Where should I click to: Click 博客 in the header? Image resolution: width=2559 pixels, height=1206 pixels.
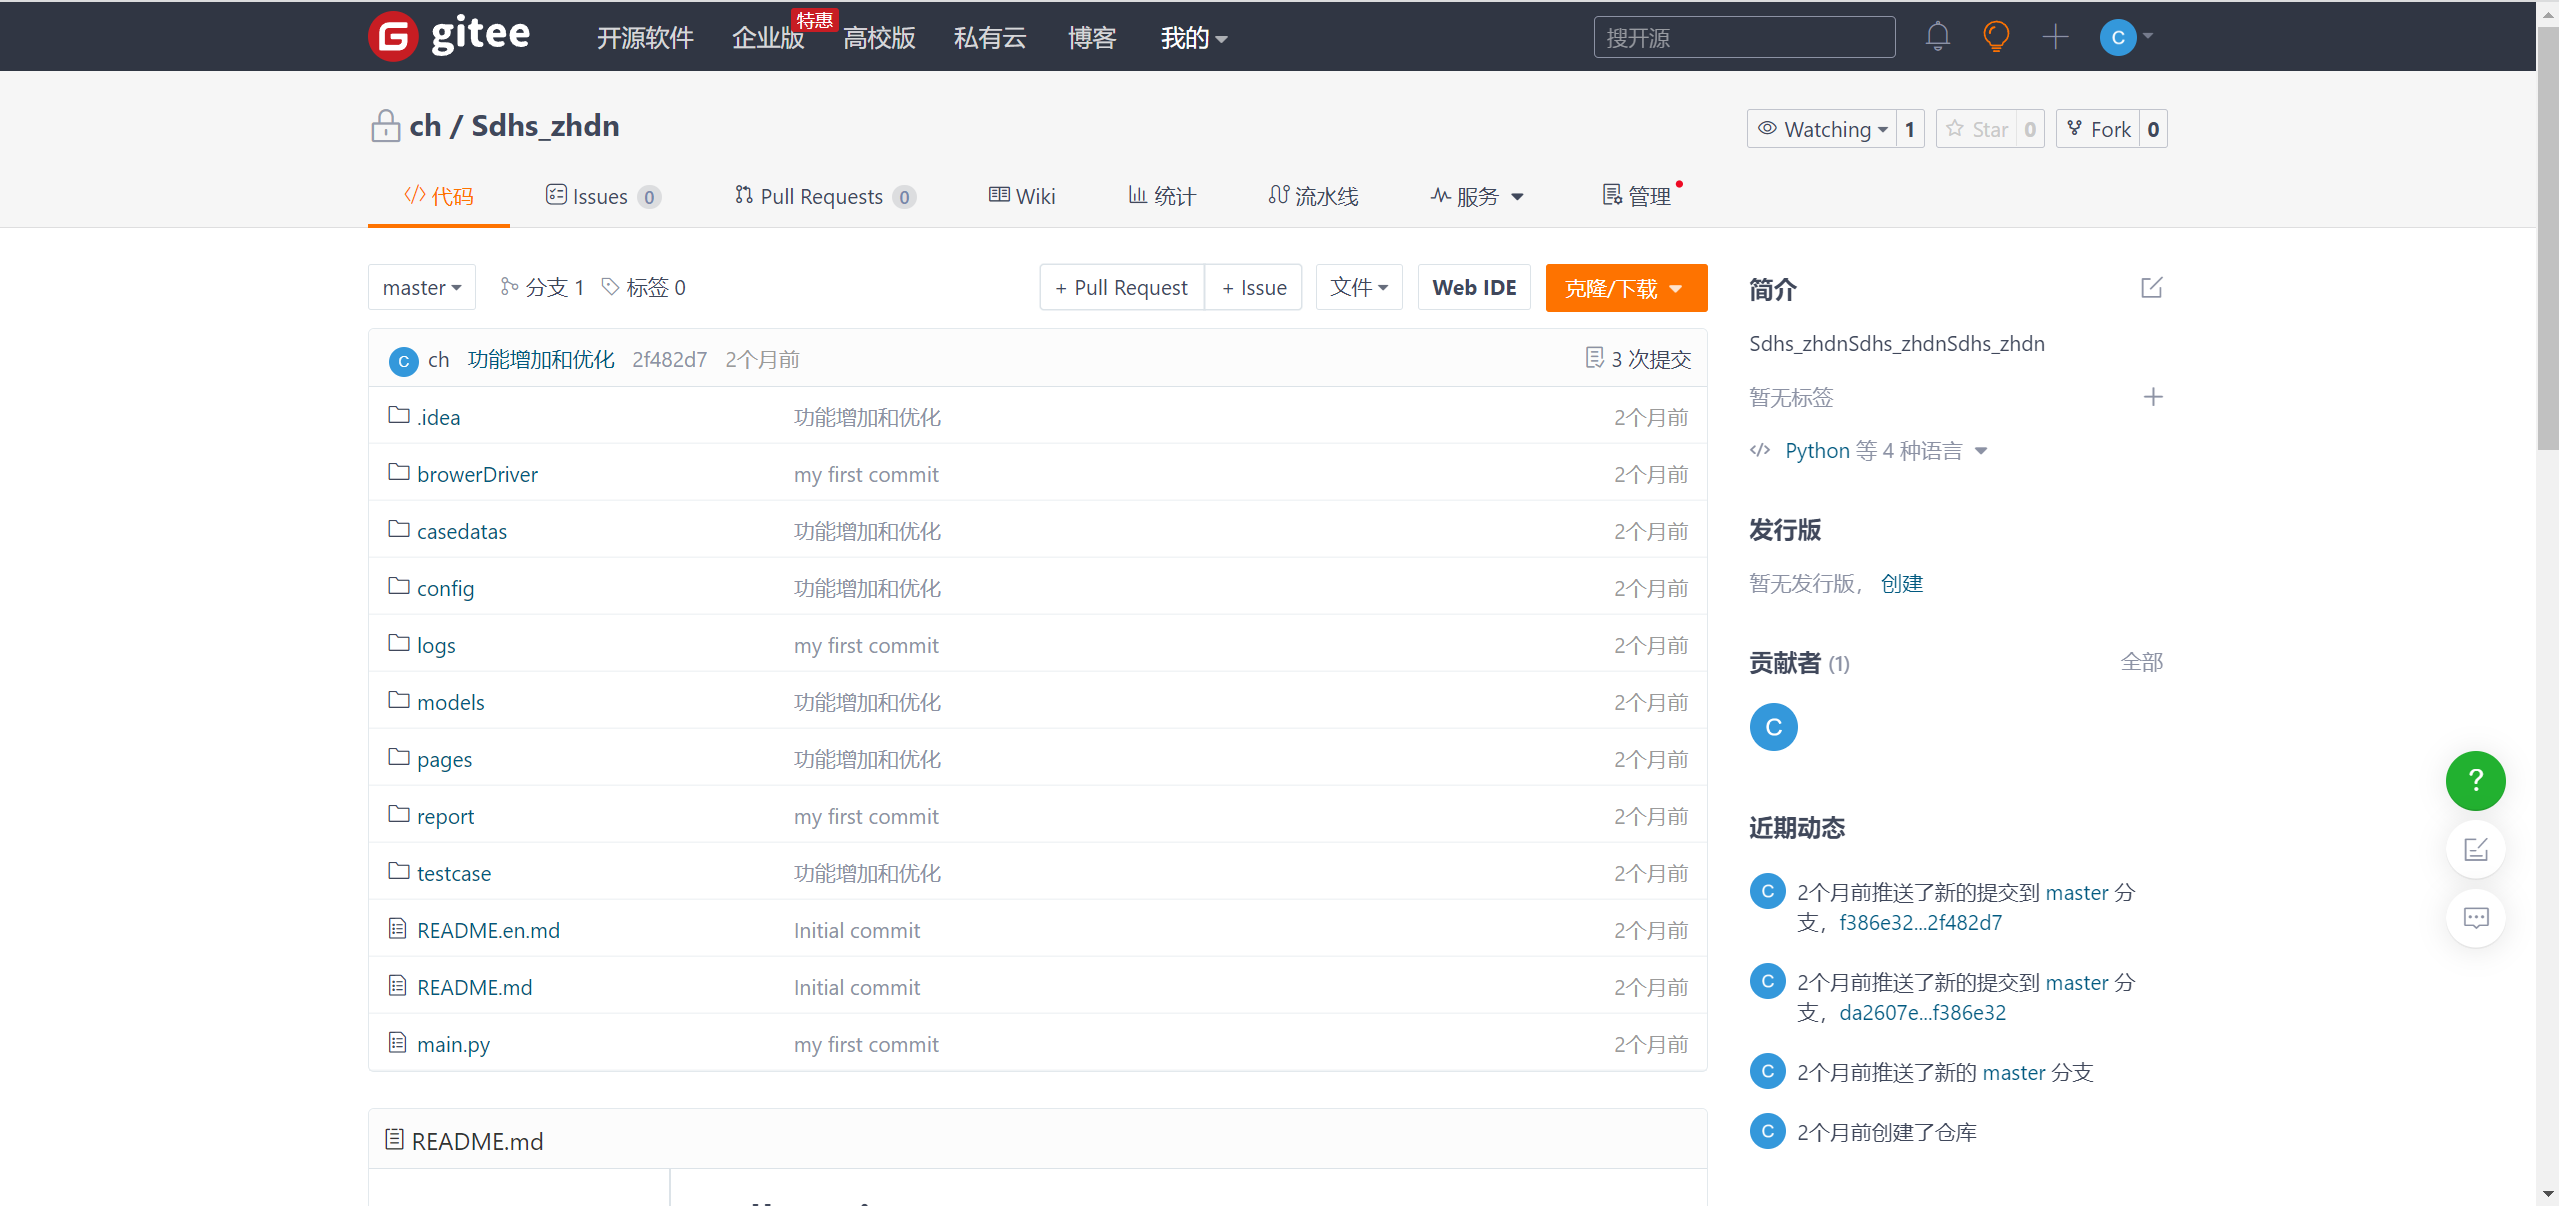[x=1092, y=38]
